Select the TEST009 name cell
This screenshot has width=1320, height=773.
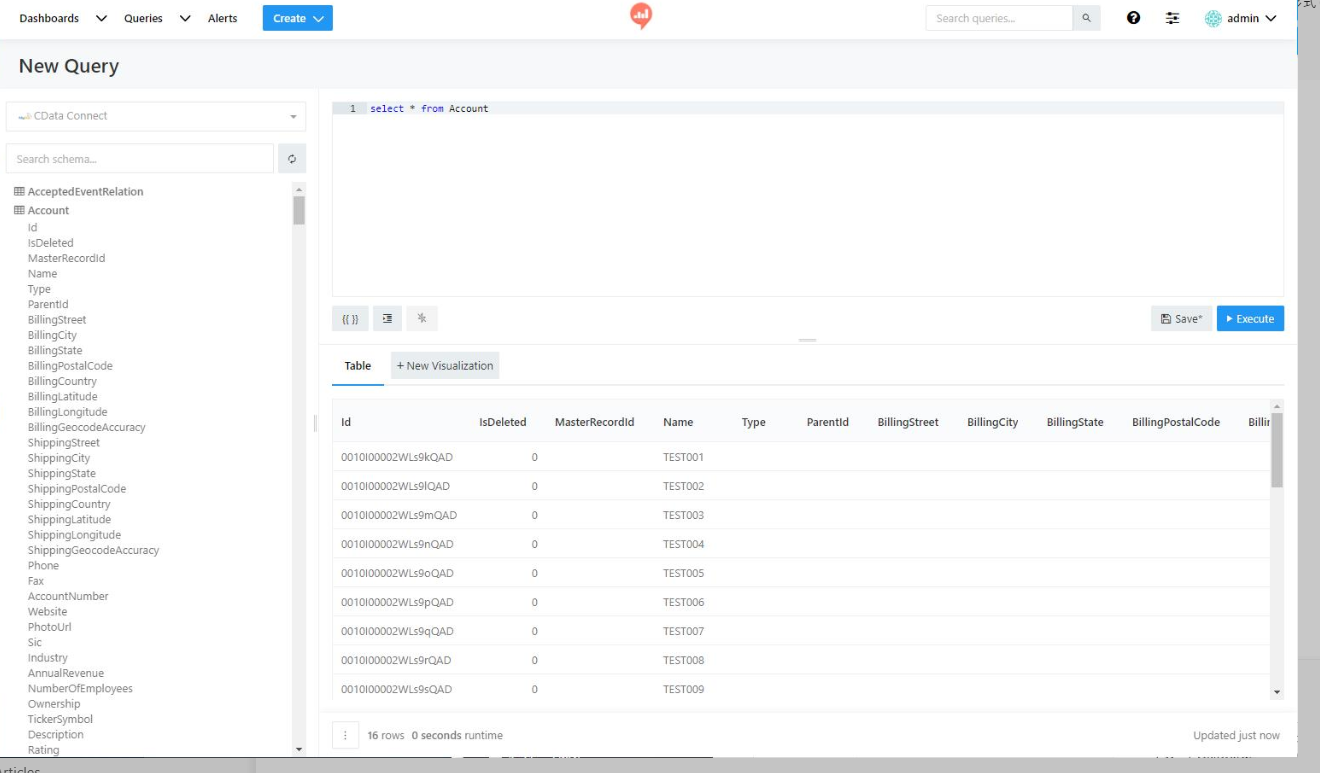[x=684, y=689]
